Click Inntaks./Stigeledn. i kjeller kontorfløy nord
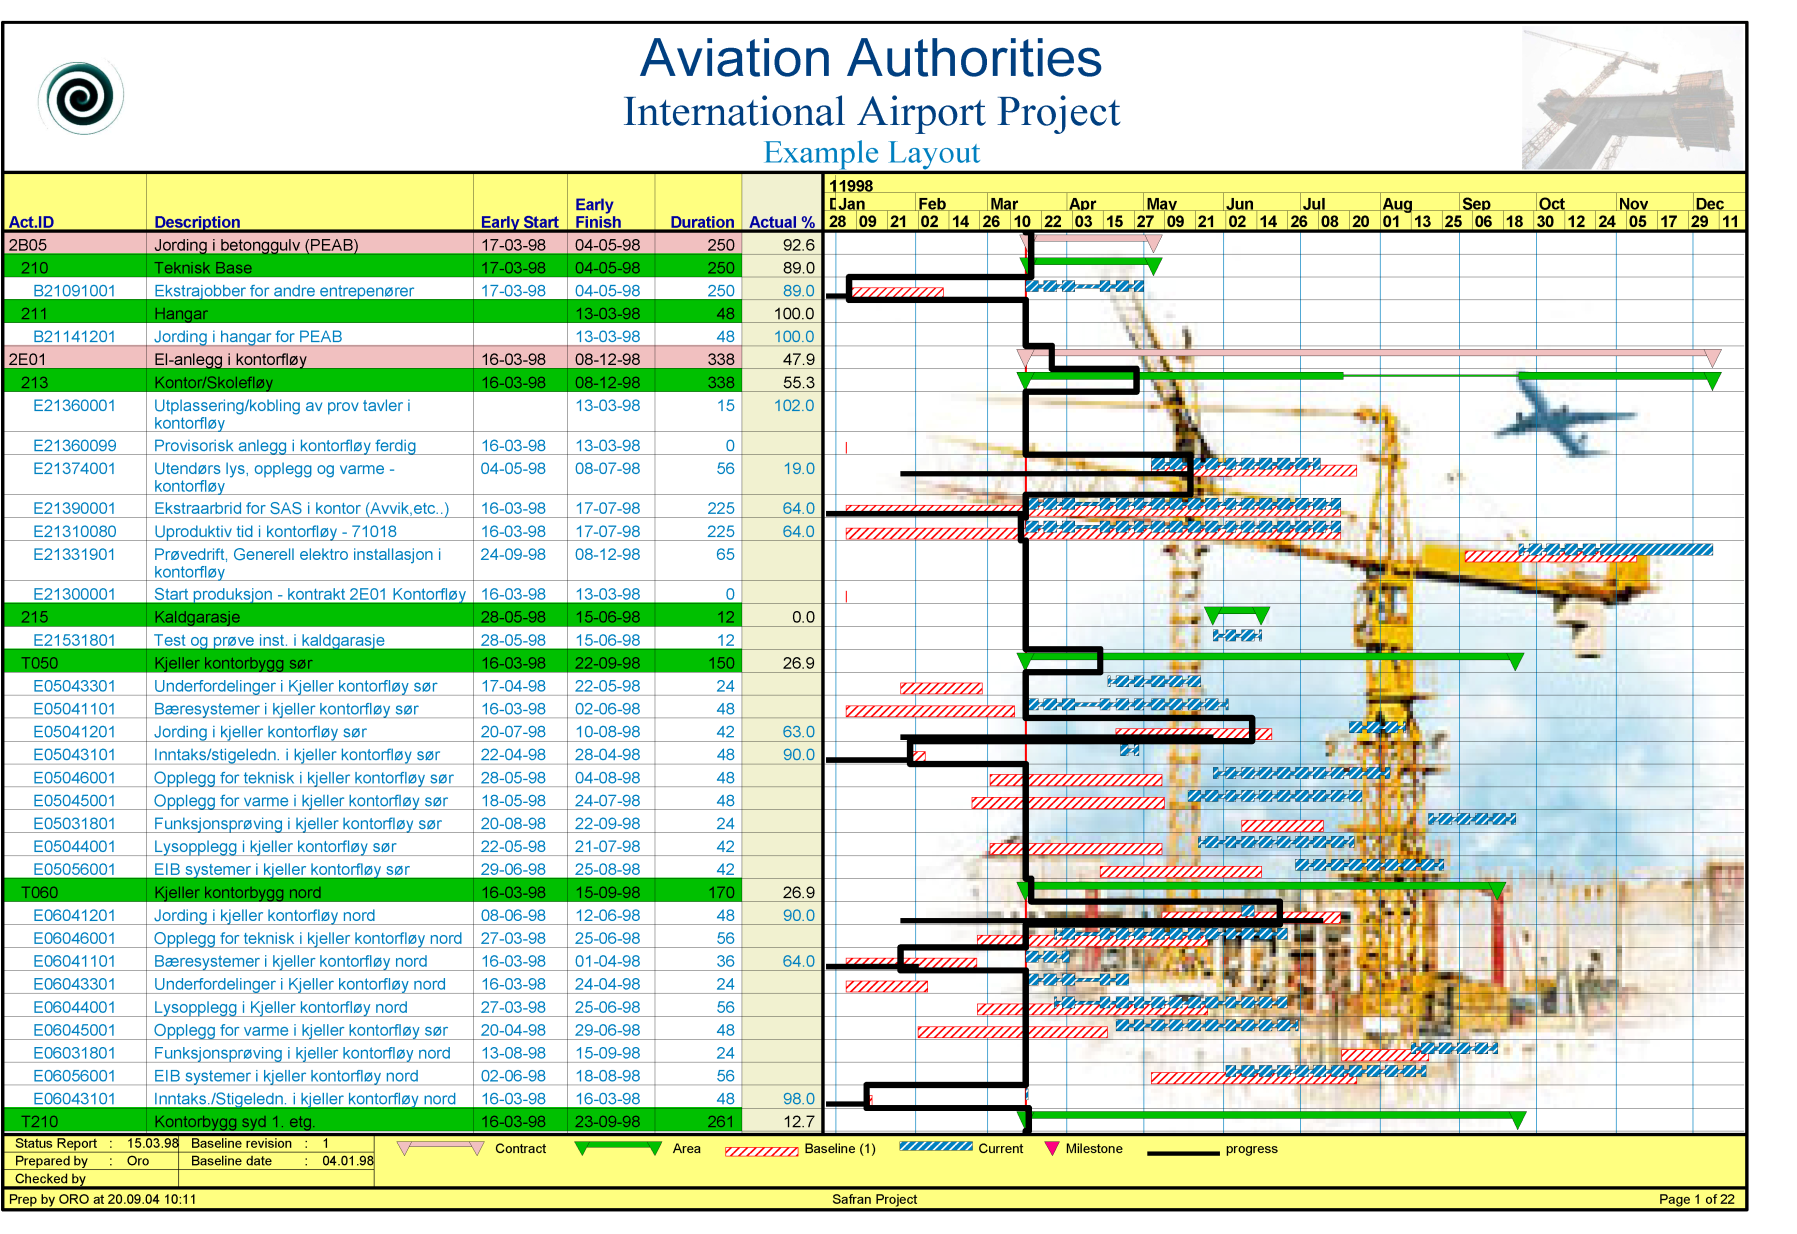 [x=304, y=1100]
